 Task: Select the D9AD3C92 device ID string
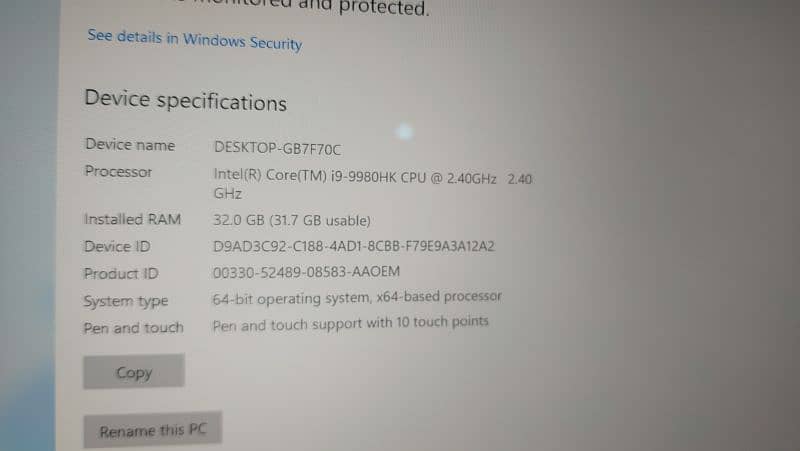[354, 246]
